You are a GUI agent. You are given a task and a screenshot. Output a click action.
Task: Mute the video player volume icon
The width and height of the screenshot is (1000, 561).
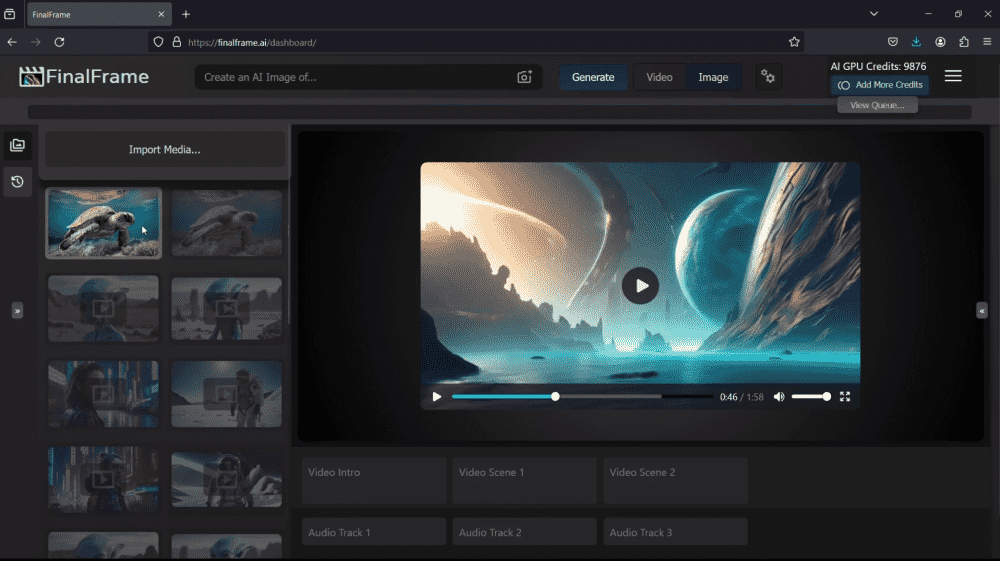[779, 397]
